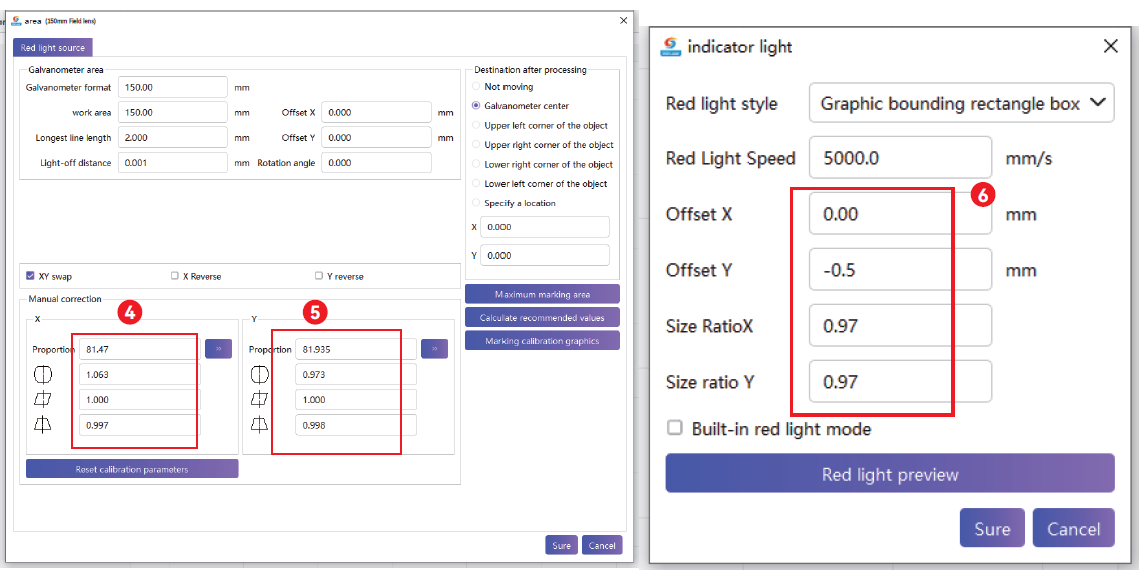Click the Red light preview button

(889, 474)
